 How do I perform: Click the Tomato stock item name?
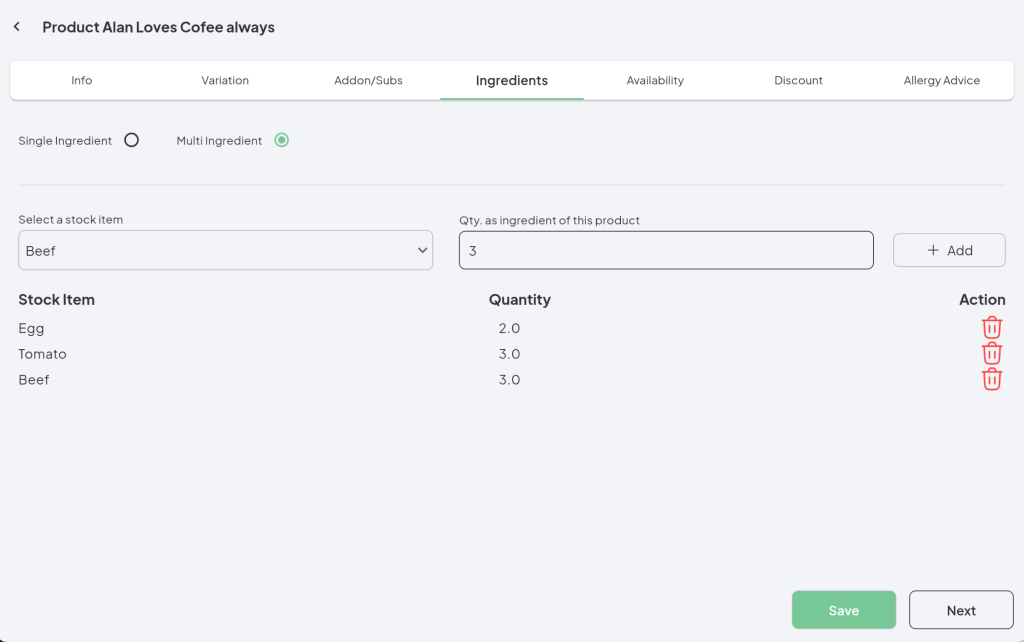click(42, 354)
